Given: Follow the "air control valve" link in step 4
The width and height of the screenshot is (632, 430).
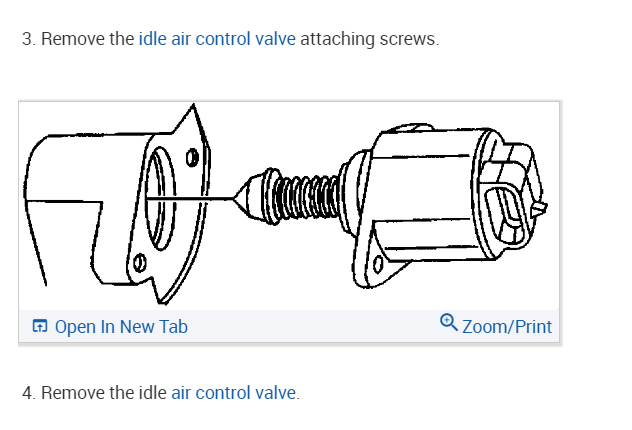Looking at the screenshot, I should click(234, 393).
